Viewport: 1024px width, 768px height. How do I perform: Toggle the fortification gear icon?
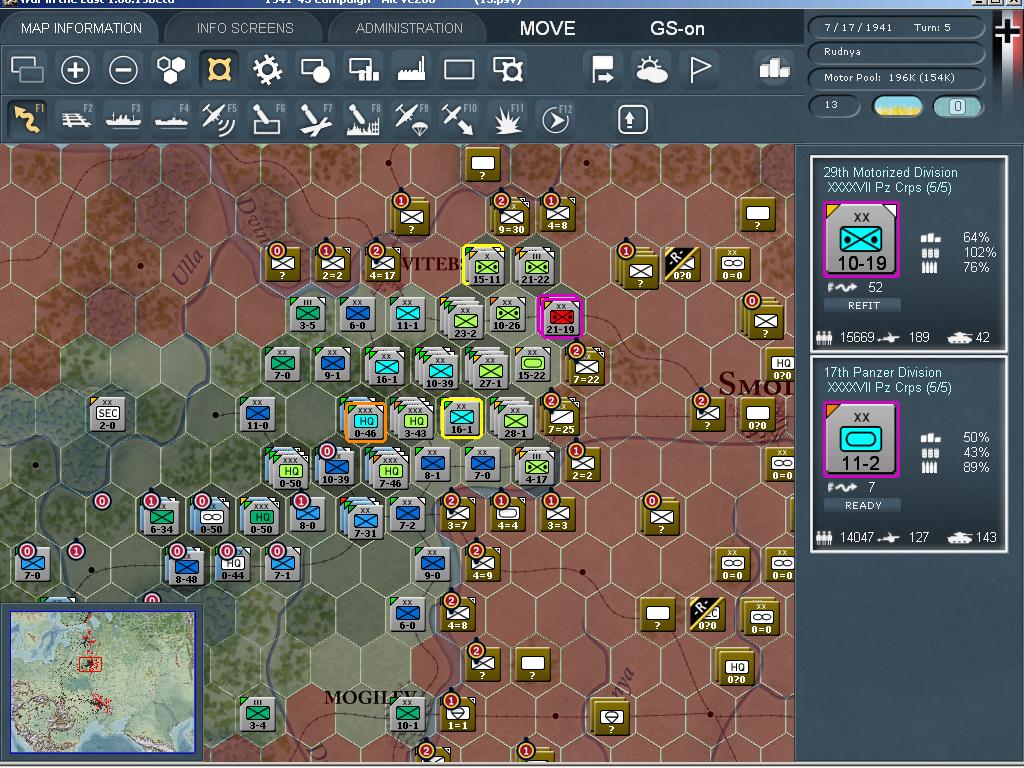267,70
